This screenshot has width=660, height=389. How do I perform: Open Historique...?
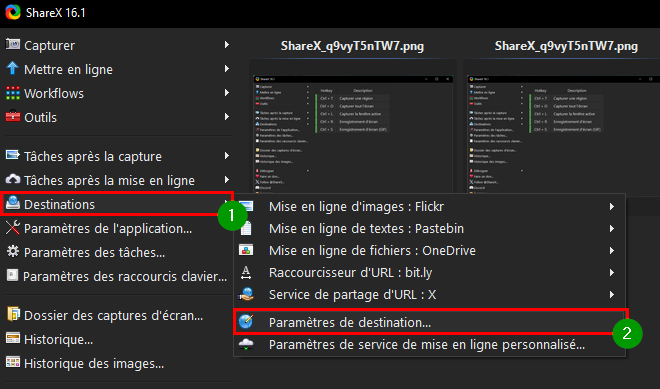117,339
